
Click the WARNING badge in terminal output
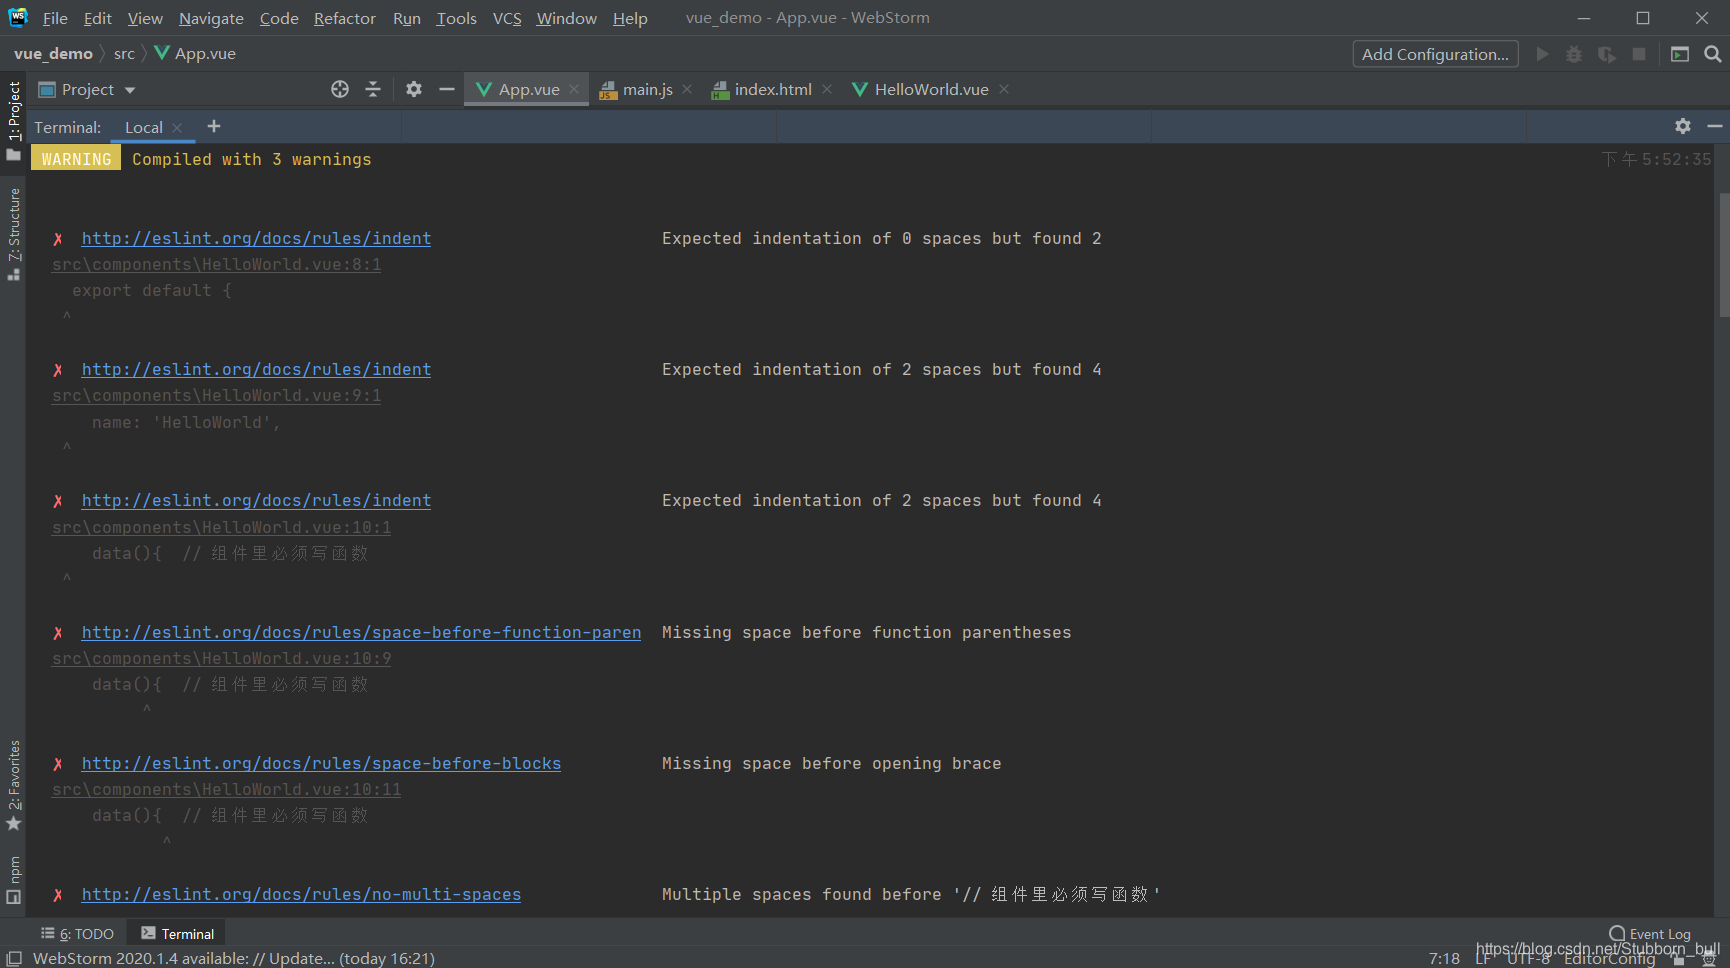76,159
